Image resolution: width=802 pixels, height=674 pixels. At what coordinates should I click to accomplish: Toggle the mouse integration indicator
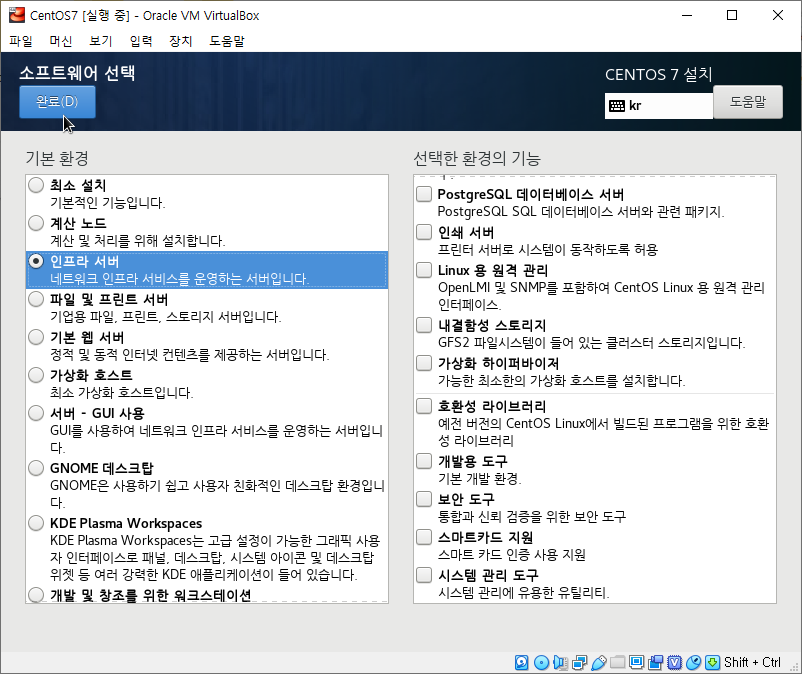click(x=694, y=662)
